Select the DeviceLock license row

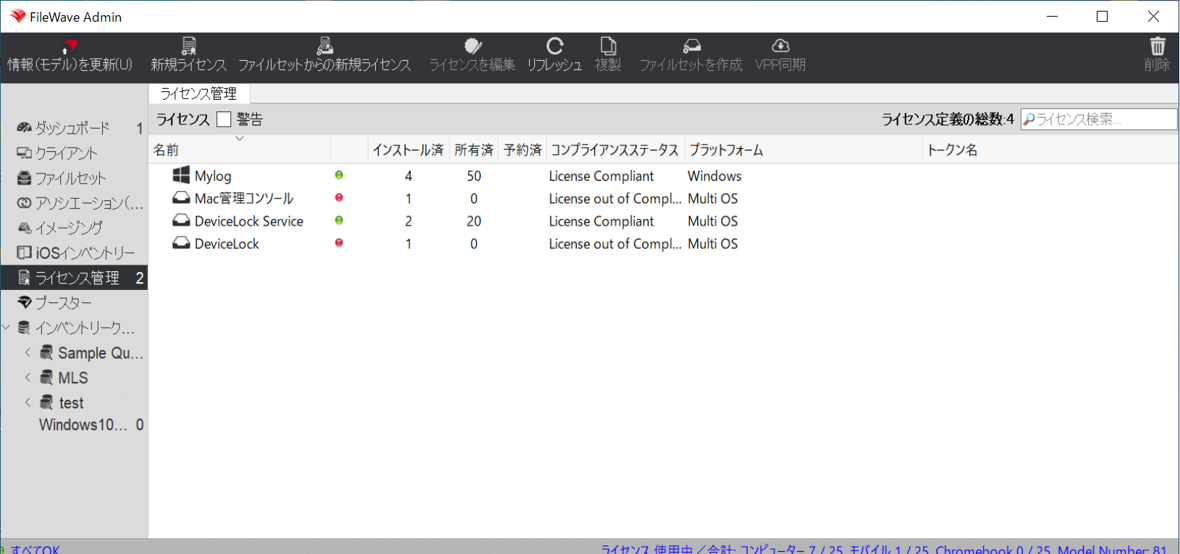pos(664,244)
